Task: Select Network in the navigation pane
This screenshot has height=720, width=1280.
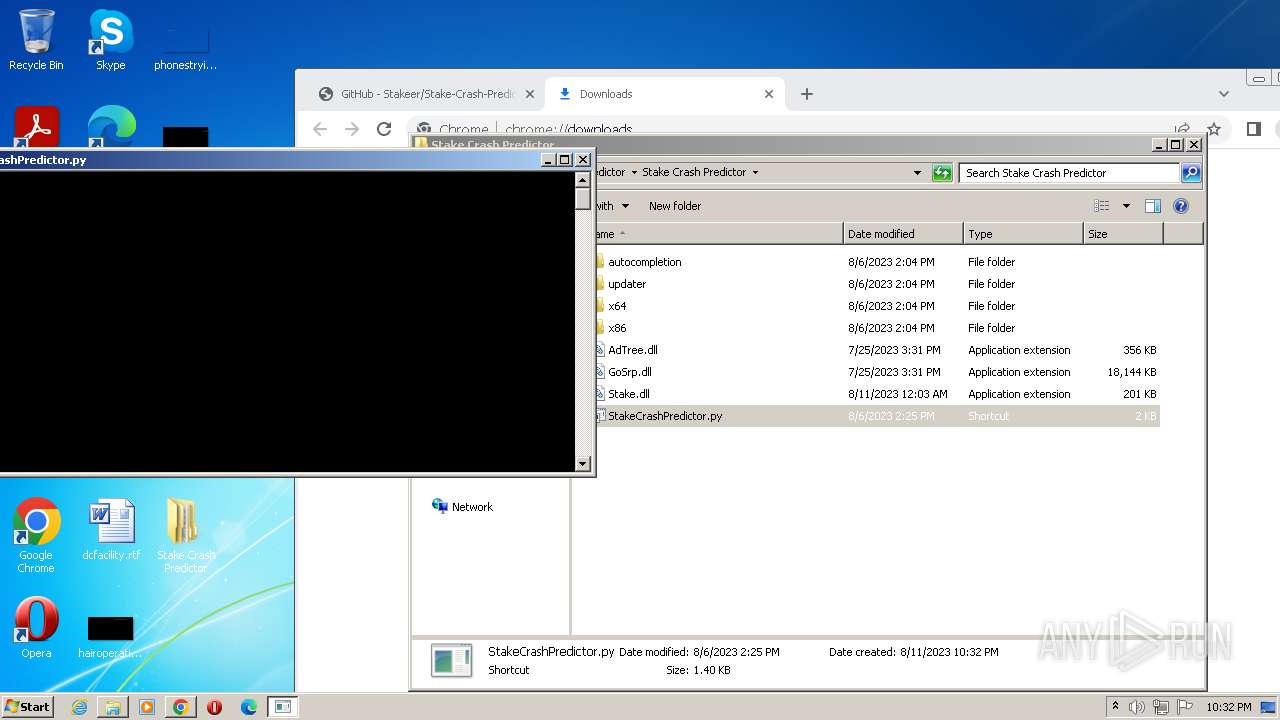Action: [x=463, y=507]
